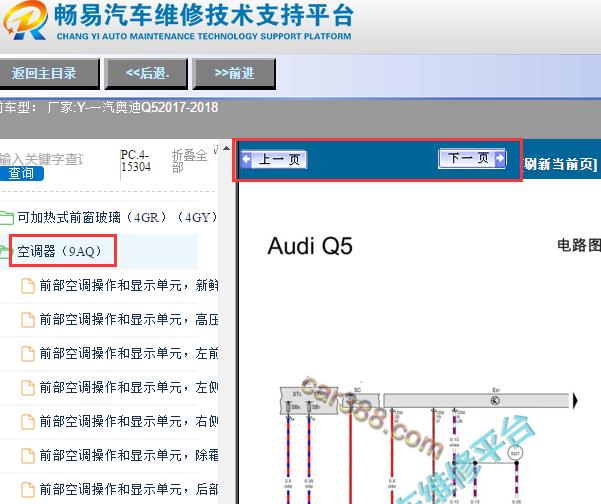Click open-folder icon beside 空调器 (9AQ)

(x=5, y=252)
